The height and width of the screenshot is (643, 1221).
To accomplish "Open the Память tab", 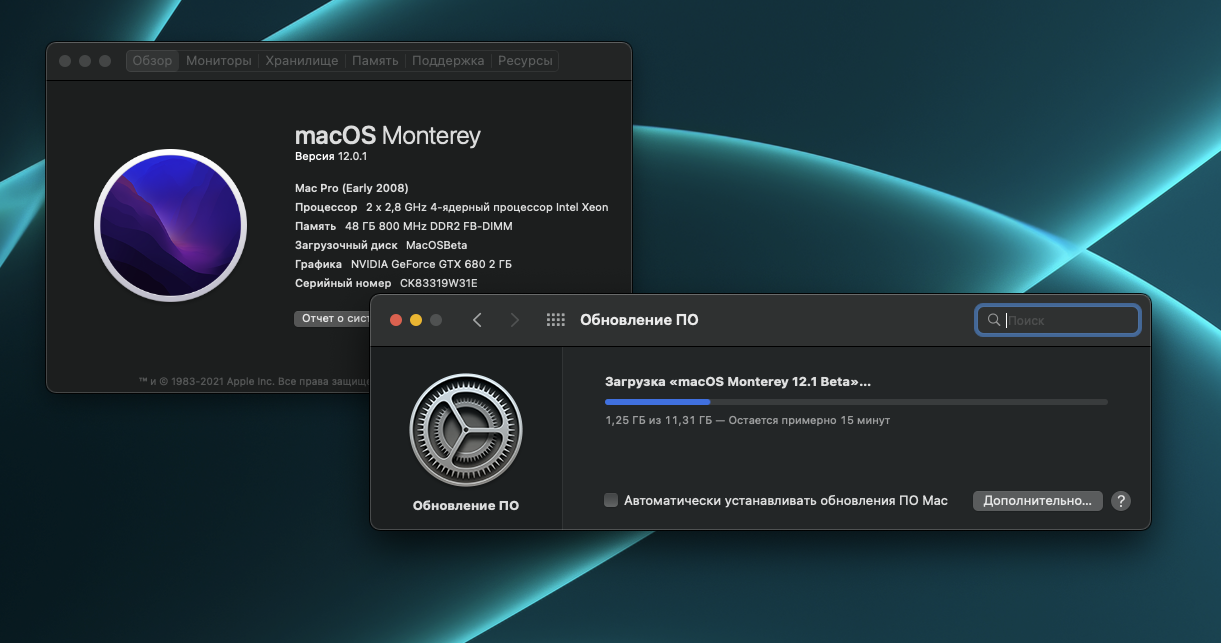I will [x=375, y=61].
